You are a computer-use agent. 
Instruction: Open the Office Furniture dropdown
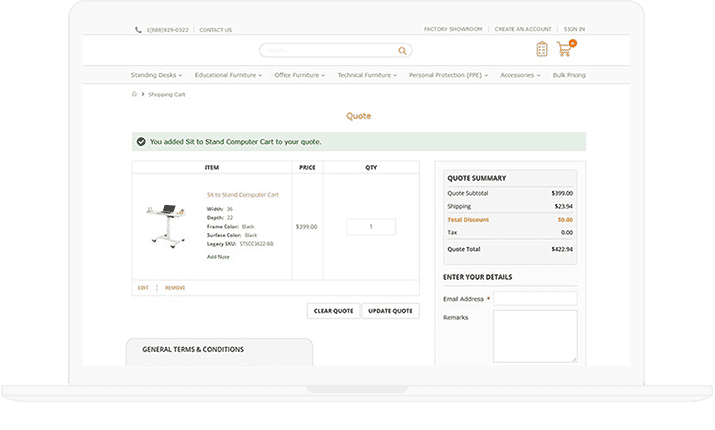tap(301, 75)
